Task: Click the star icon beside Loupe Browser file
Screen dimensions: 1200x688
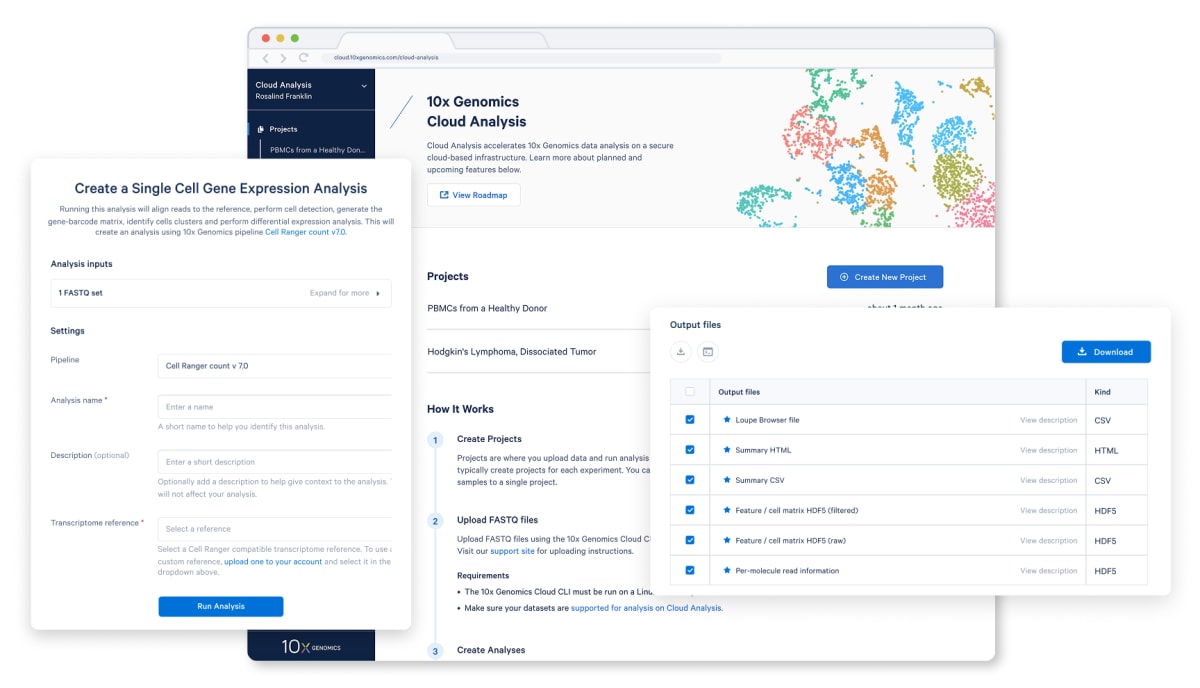Action: 727,420
